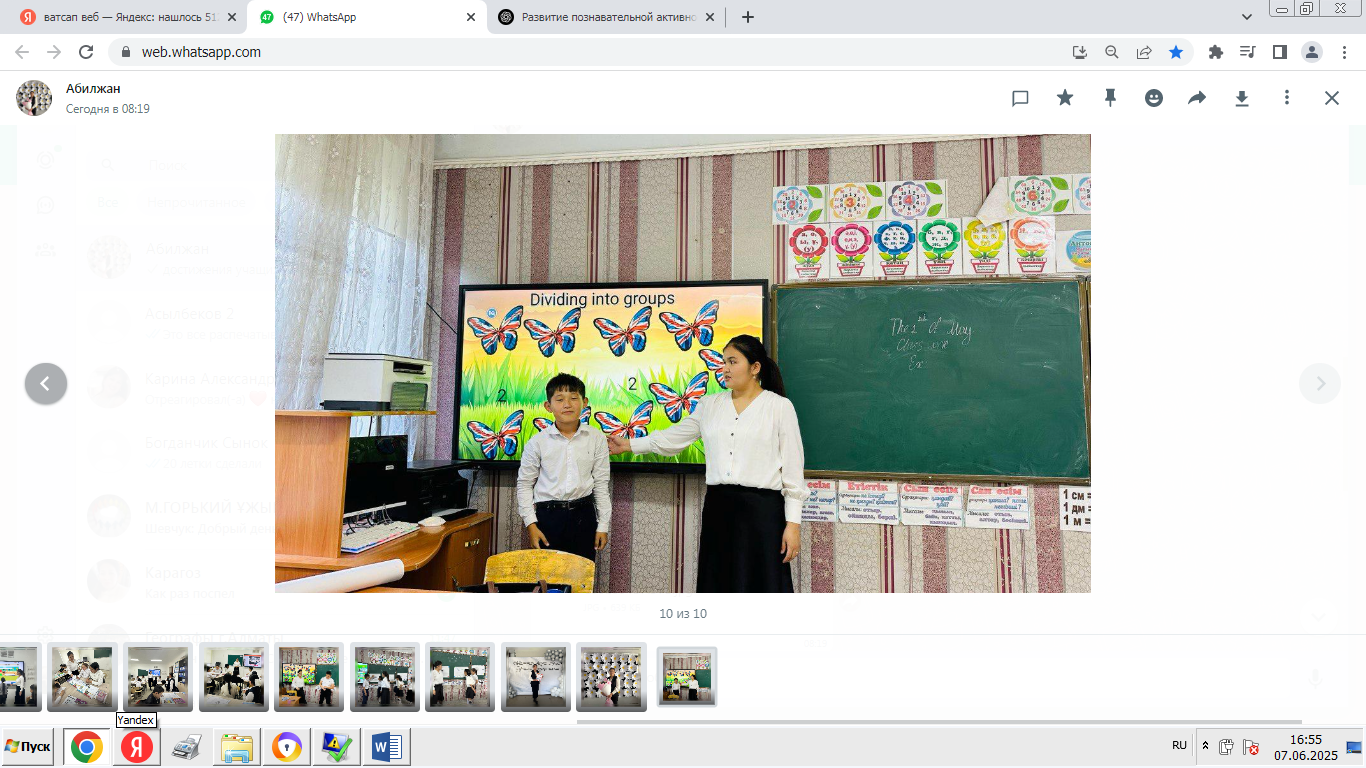This screenshot has width=1366, height=768.
Task: Reload the WhatsApp page
Action: coord(86,52)
